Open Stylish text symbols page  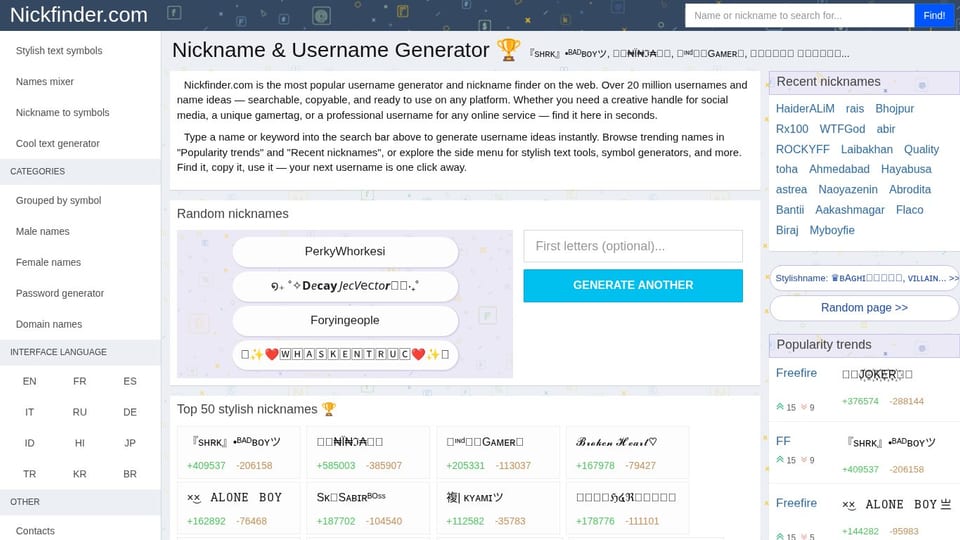(59, 51)
